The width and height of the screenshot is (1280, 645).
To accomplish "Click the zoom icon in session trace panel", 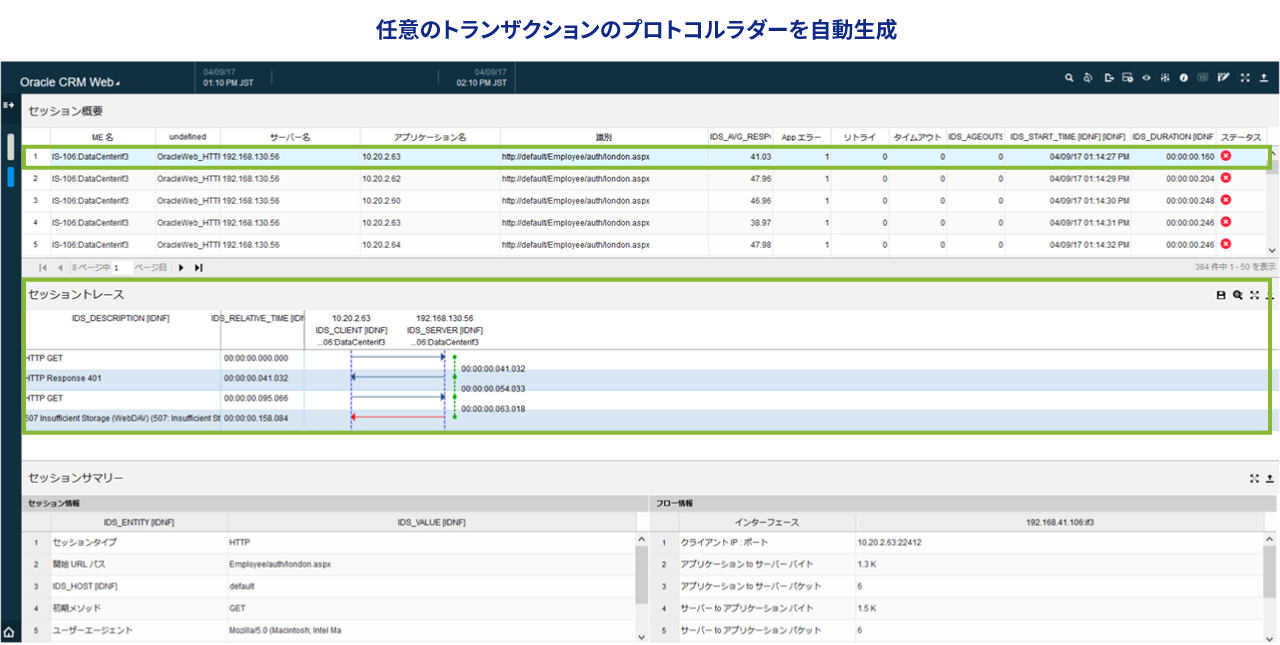I will (1237, 295).
